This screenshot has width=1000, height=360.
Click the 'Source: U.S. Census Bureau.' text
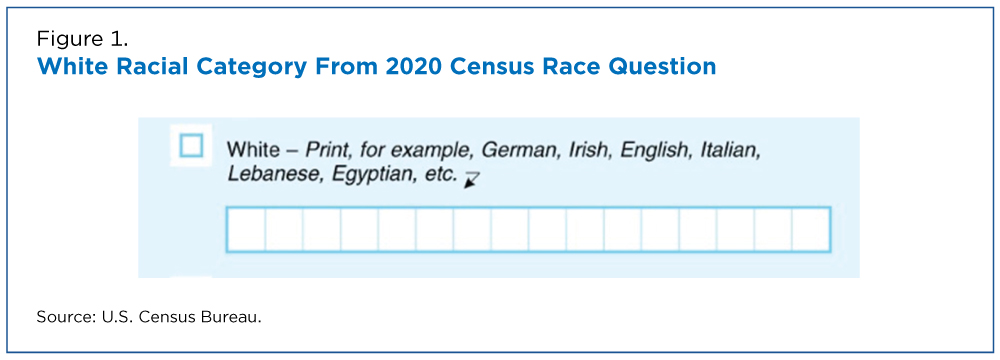click(149, 317)
